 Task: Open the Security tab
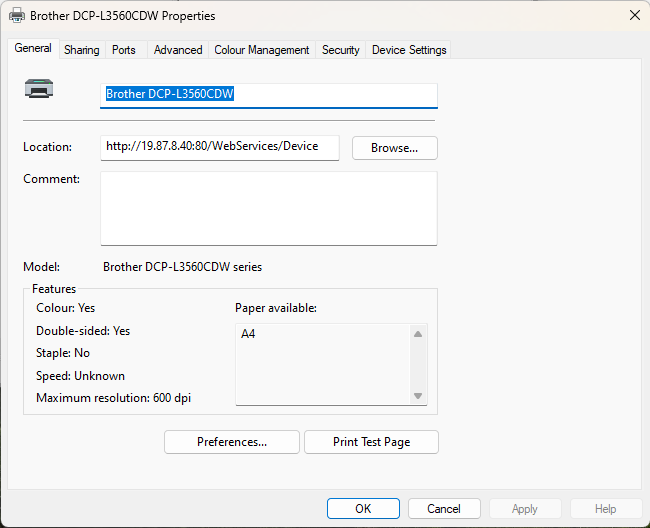pyautogui.click(x=340, y=50)
